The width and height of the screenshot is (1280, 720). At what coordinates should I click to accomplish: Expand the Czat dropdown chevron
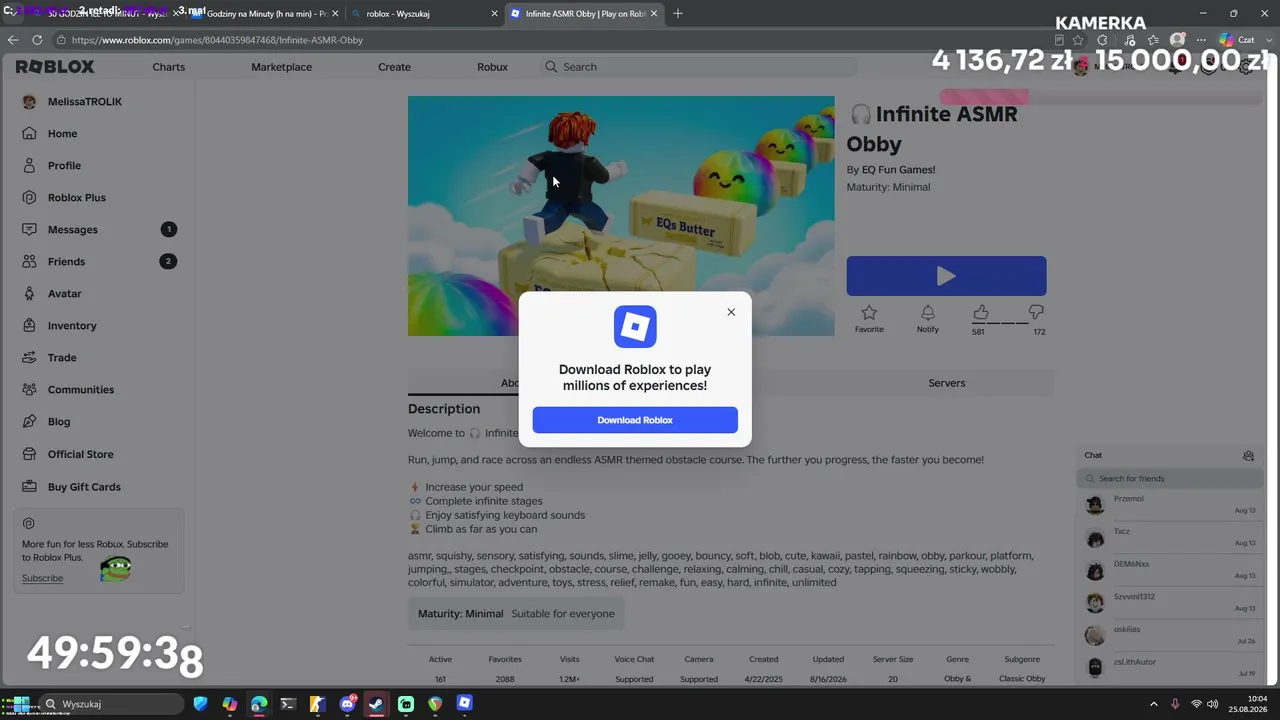pos(1267,40)
